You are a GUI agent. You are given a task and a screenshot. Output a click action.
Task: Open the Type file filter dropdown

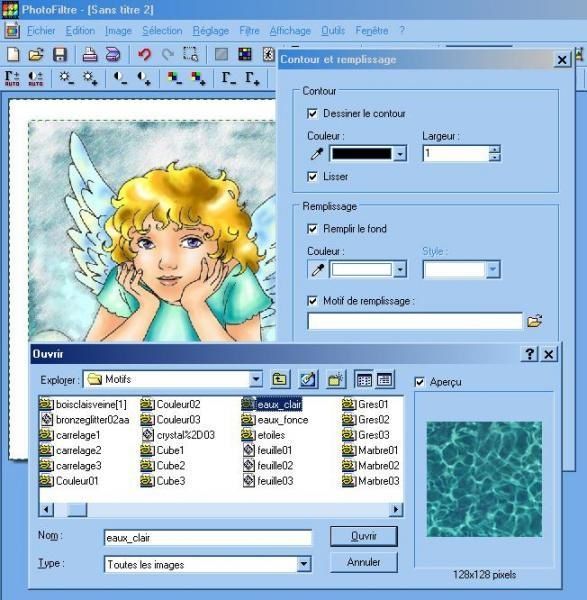pos(304,564)
